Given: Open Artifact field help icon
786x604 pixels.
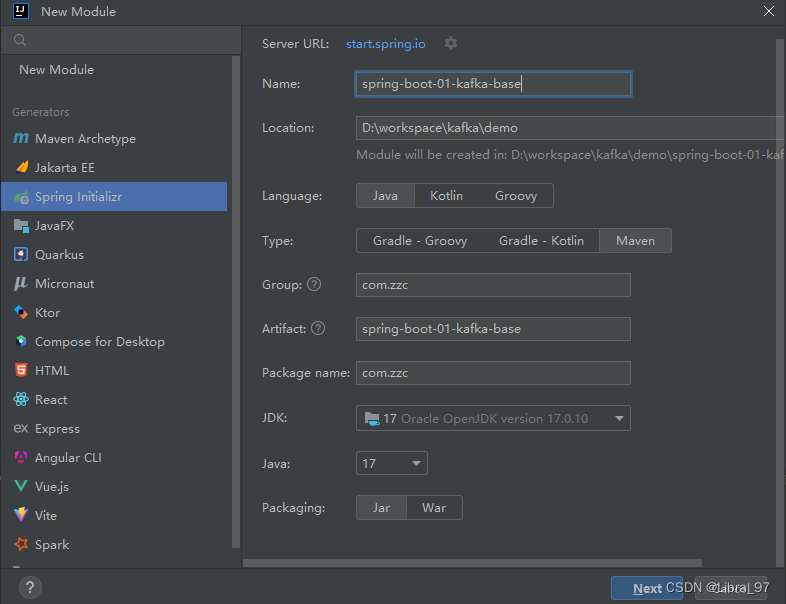Looking at the screenshot, I should (318, 328).
